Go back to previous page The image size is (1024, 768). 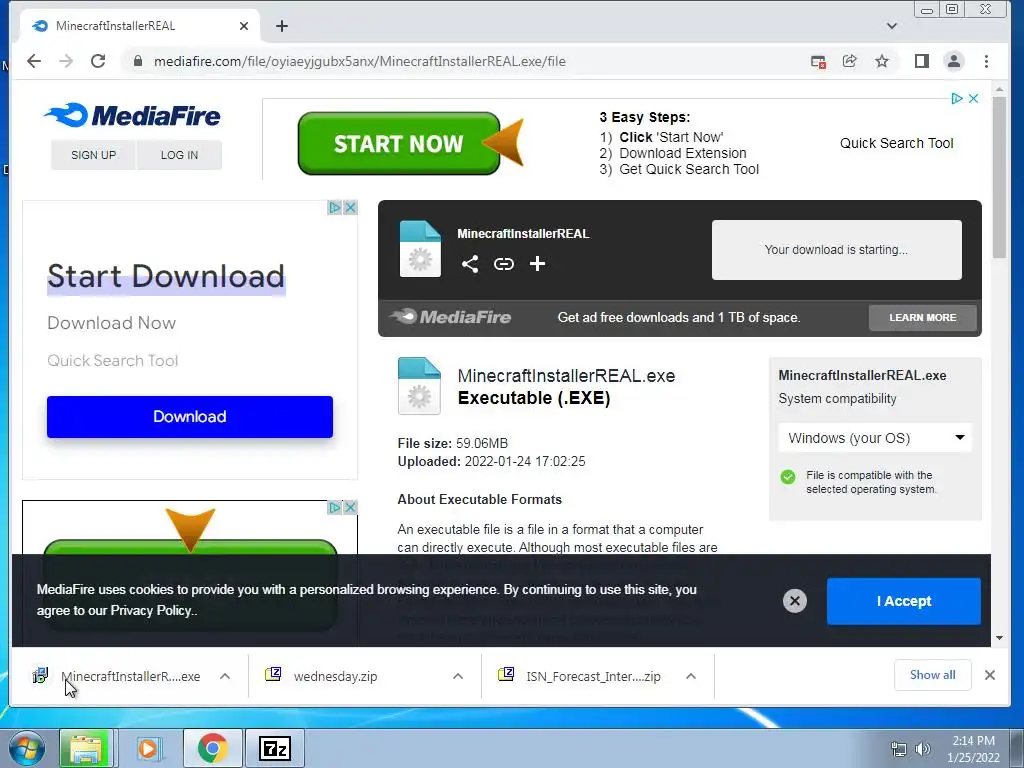(x=34, y=61)
